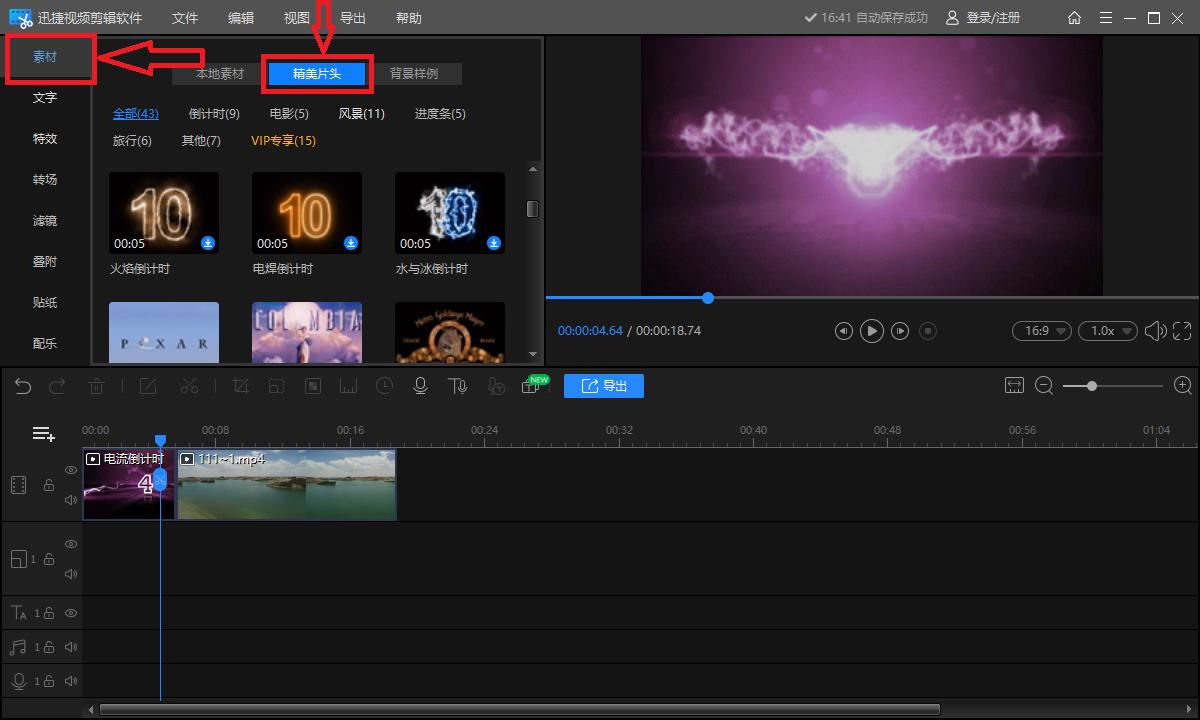This screenshot has width=1200, height=720.
Task: Click the undo icon above the timeline
Action: (x=23, y=385)
